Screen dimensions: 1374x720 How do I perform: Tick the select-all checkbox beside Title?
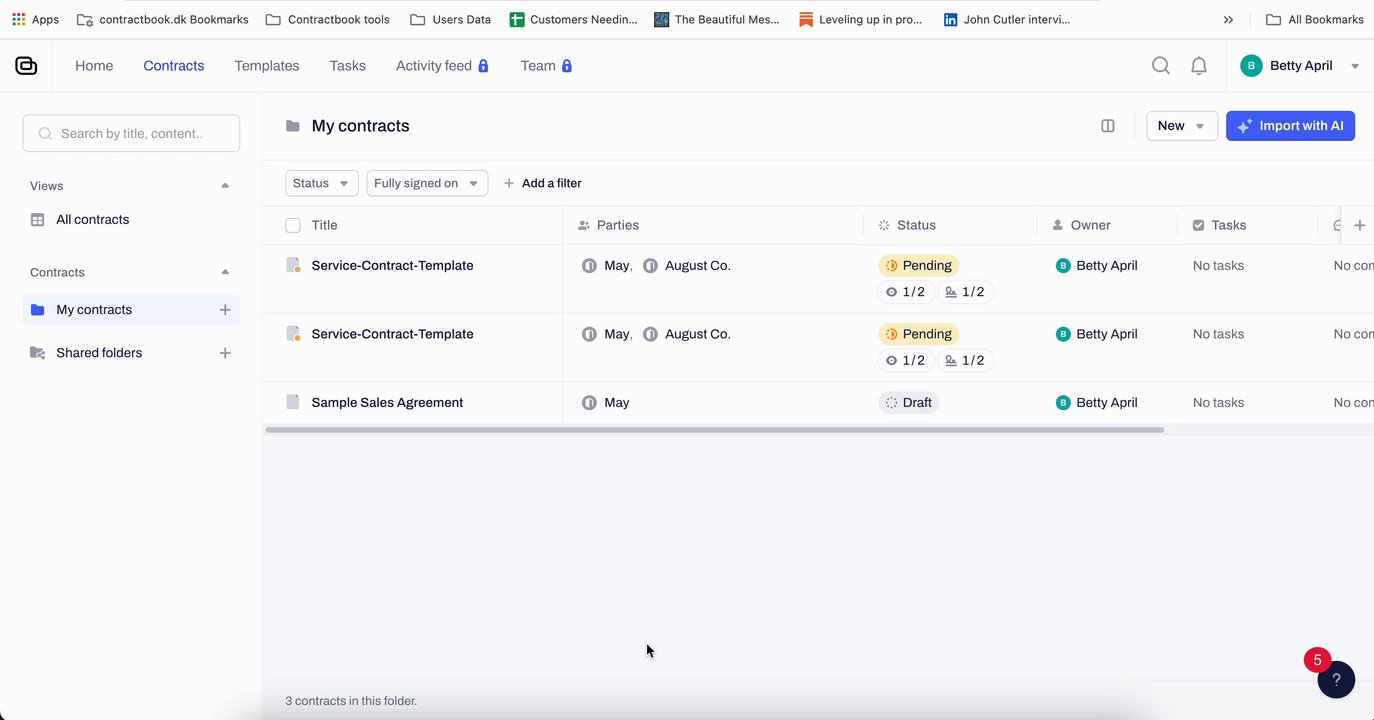[293, 226]
